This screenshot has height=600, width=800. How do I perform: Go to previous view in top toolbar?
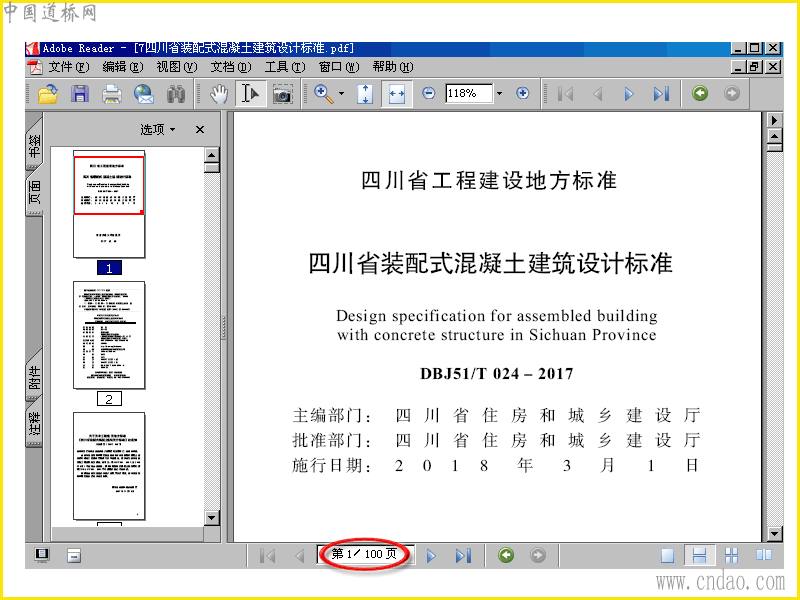[700, 93]
